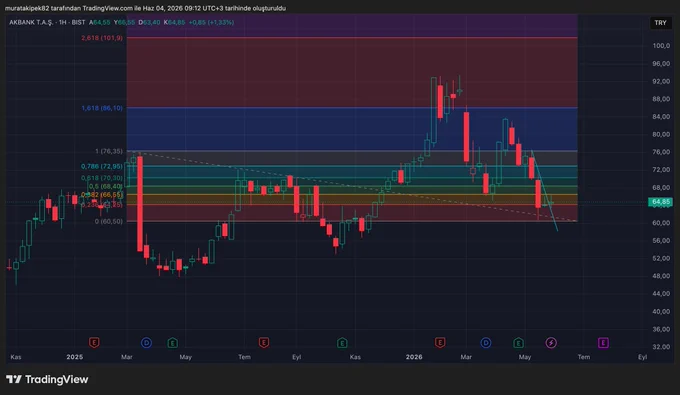
Task: Click the AKBANK T.A.Ş. · 1H · BIST title
Action: click(x=47, y=22)
